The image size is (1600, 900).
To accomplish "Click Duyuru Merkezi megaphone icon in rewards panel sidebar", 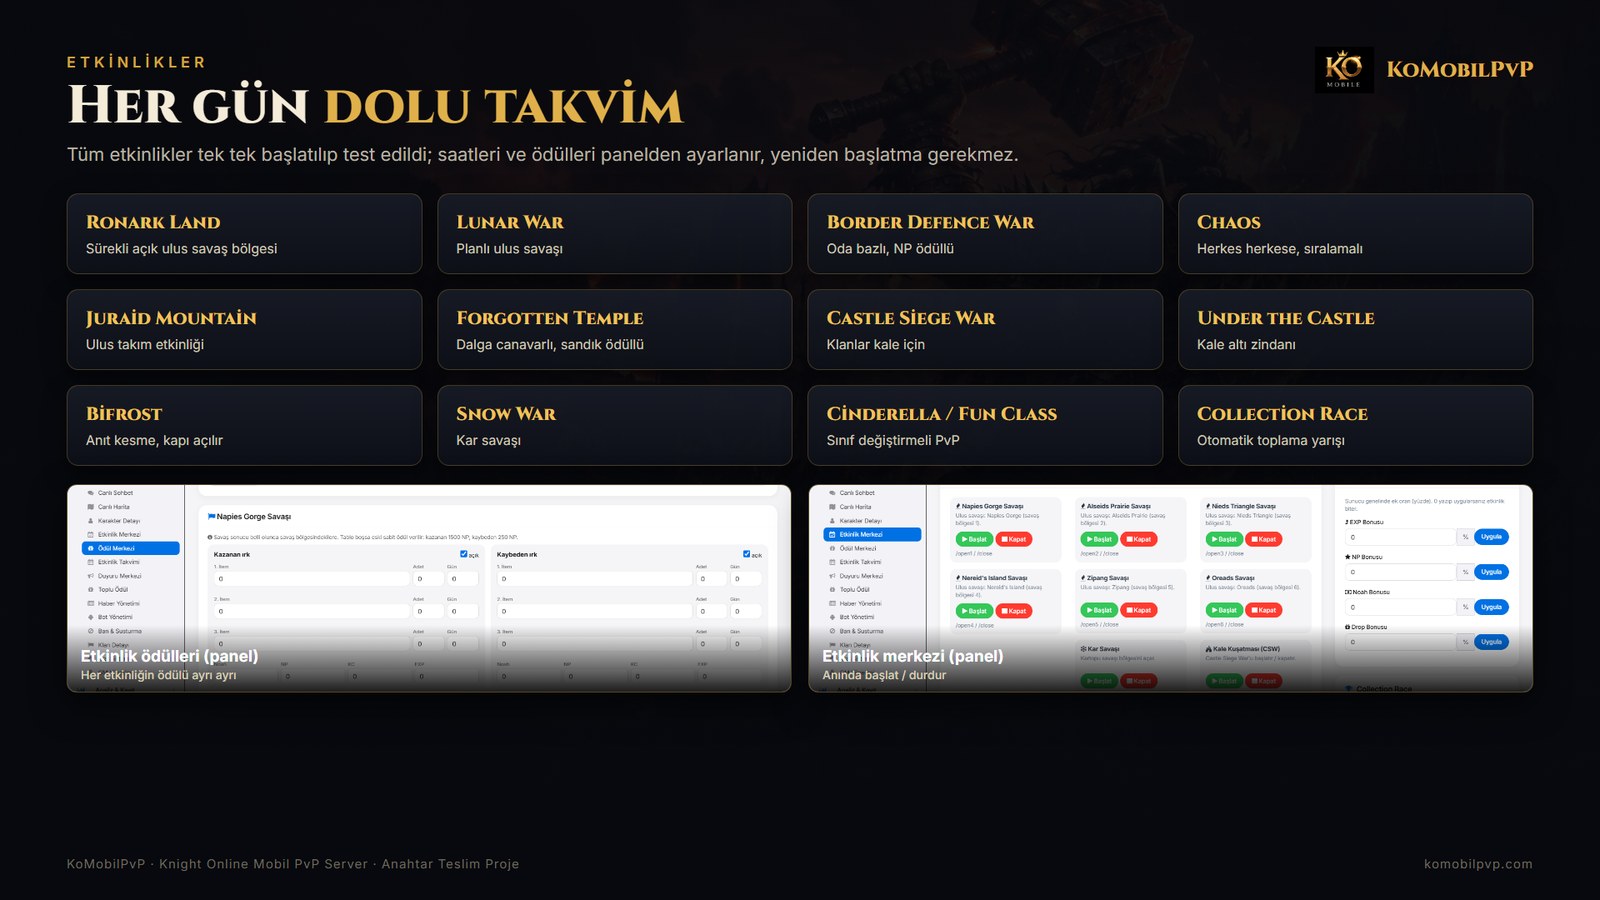I will click(x=91, y=576).
